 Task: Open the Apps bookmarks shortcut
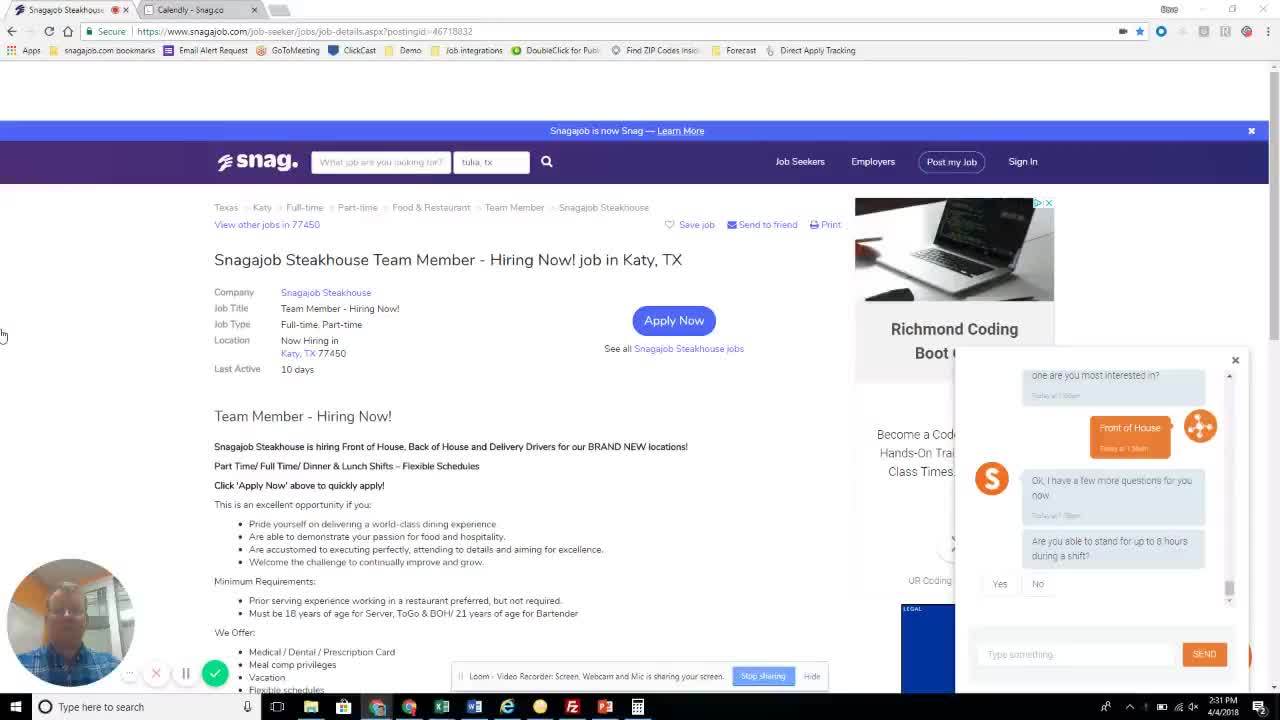point(25,50)
